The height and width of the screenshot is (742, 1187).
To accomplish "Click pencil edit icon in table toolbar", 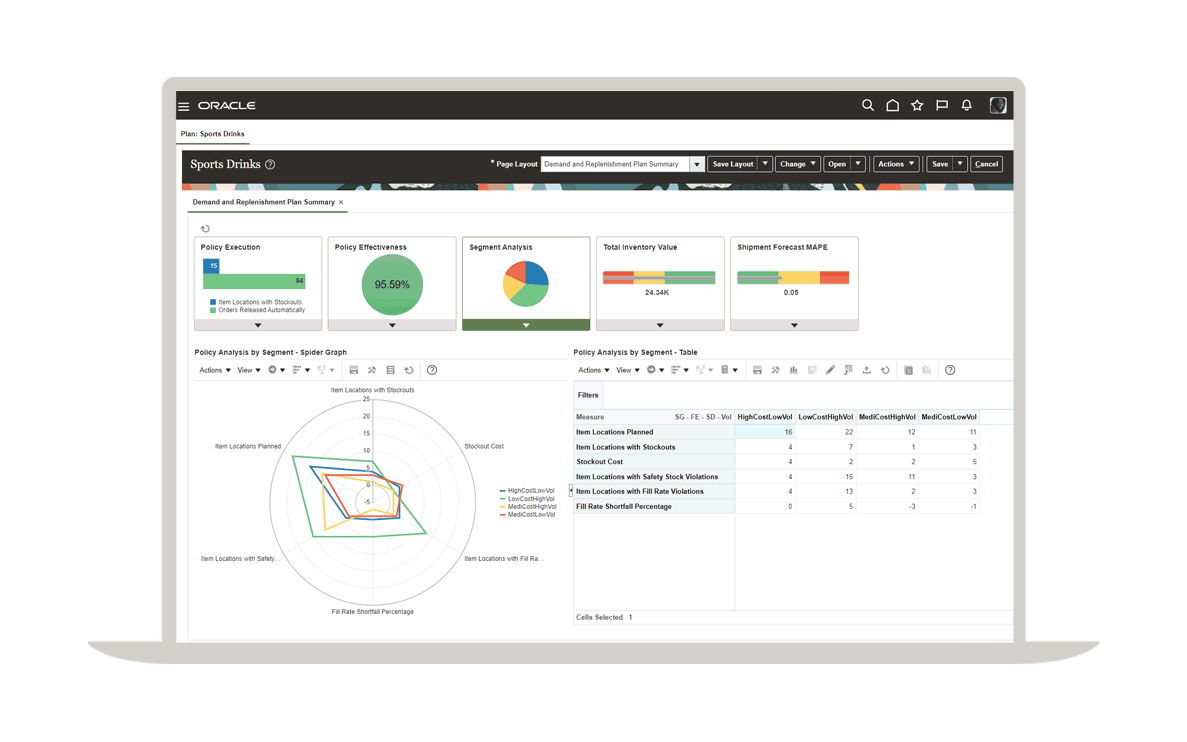I will point(830,370).
